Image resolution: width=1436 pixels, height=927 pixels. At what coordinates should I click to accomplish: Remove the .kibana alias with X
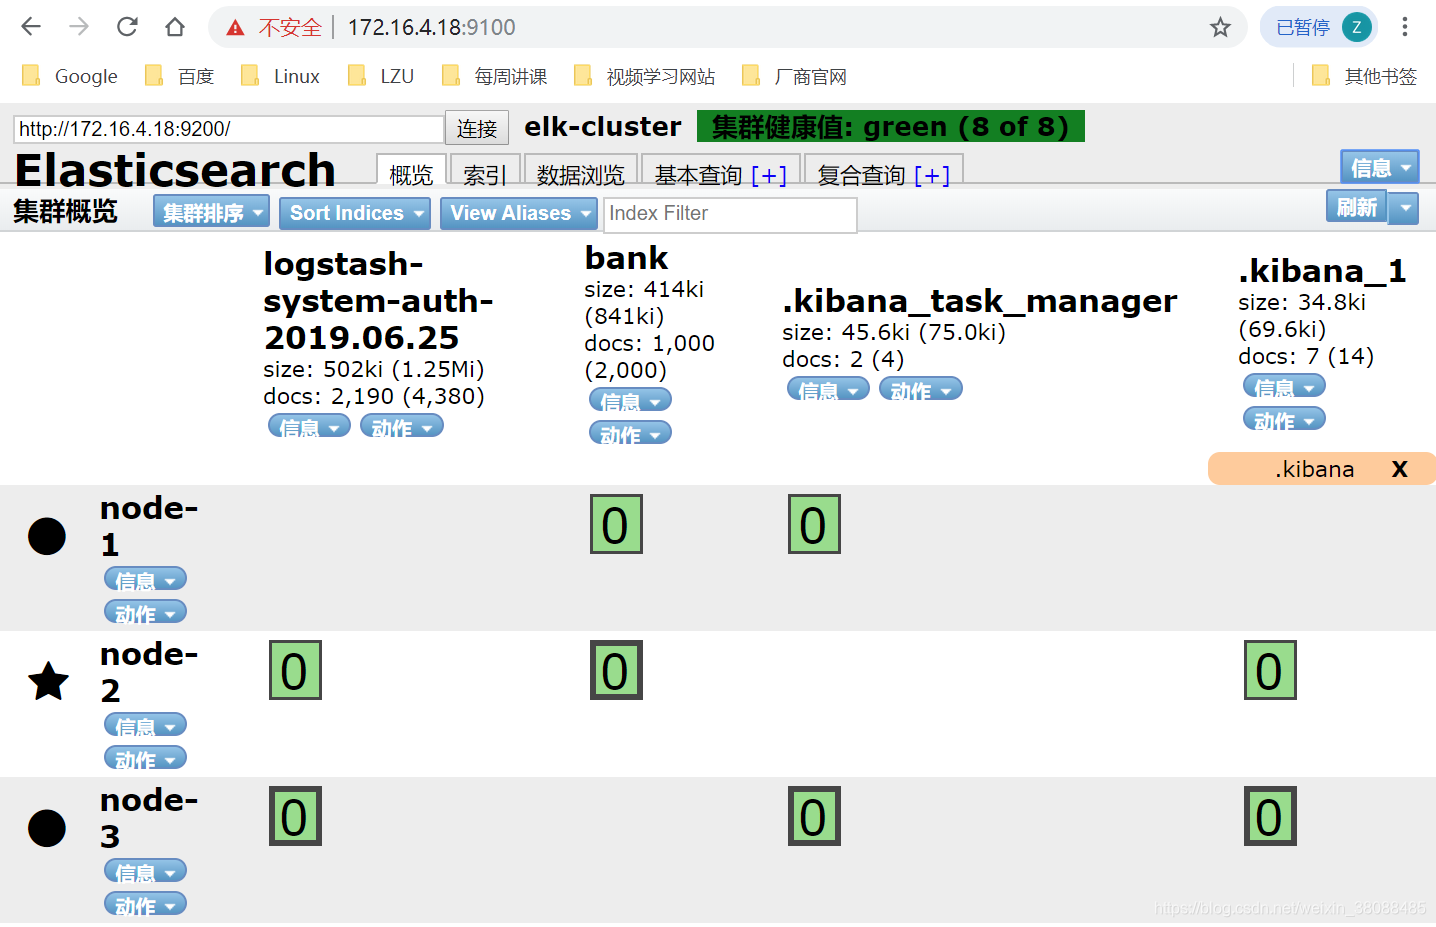[1400, 469]
